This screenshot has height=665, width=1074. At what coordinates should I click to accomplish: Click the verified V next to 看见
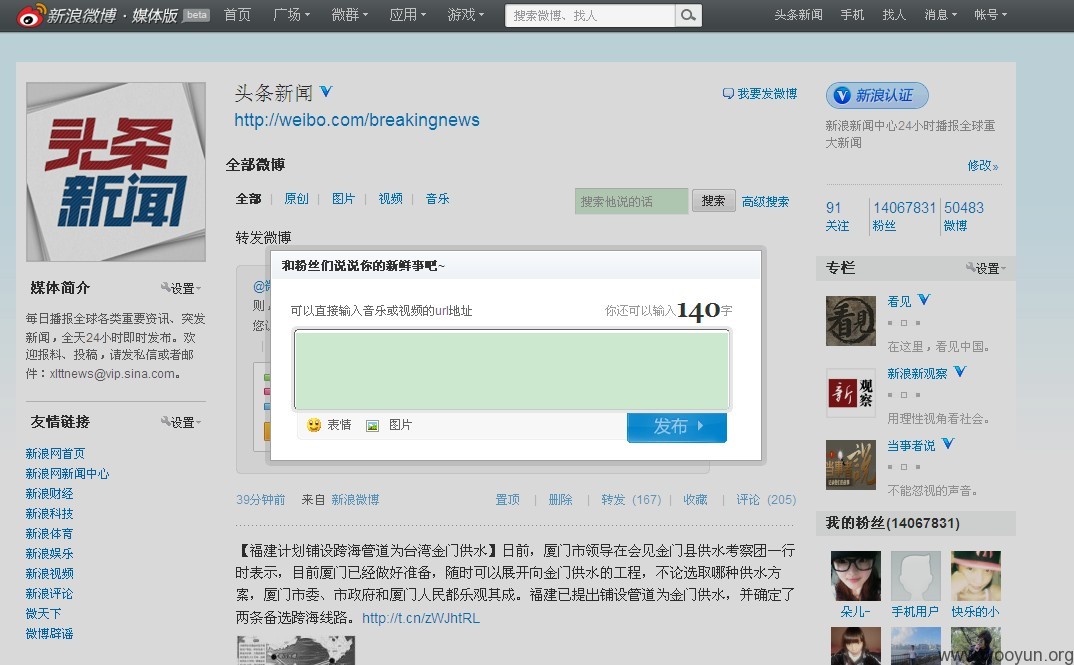[x=924, y=299]
